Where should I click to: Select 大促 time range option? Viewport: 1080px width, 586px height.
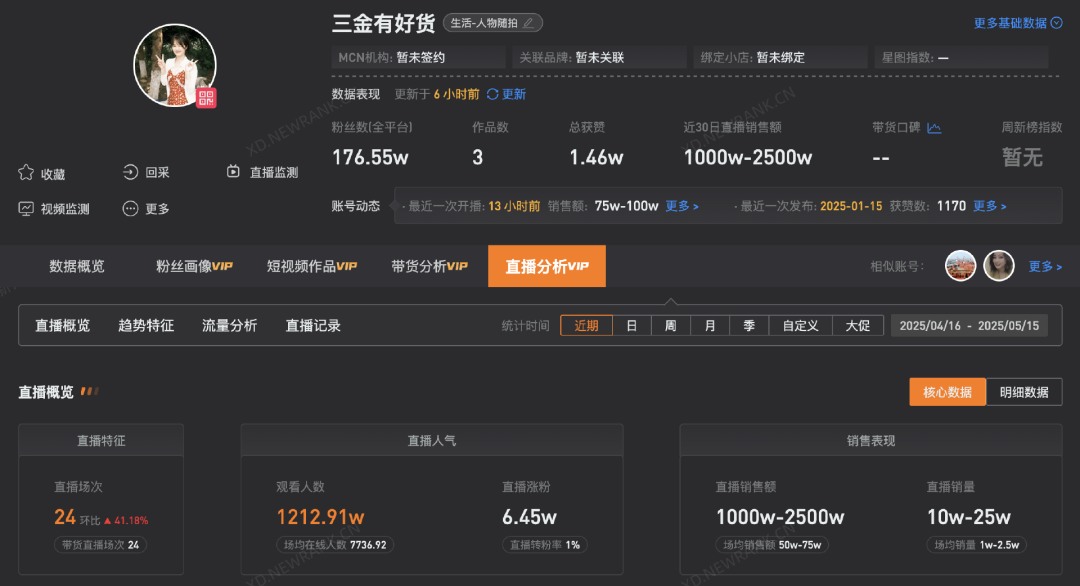click(x=858, y=326)
